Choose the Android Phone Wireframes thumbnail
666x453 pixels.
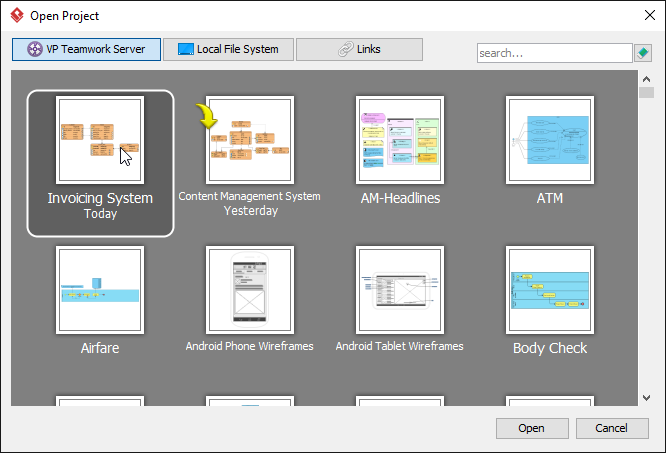pos(250,290)
